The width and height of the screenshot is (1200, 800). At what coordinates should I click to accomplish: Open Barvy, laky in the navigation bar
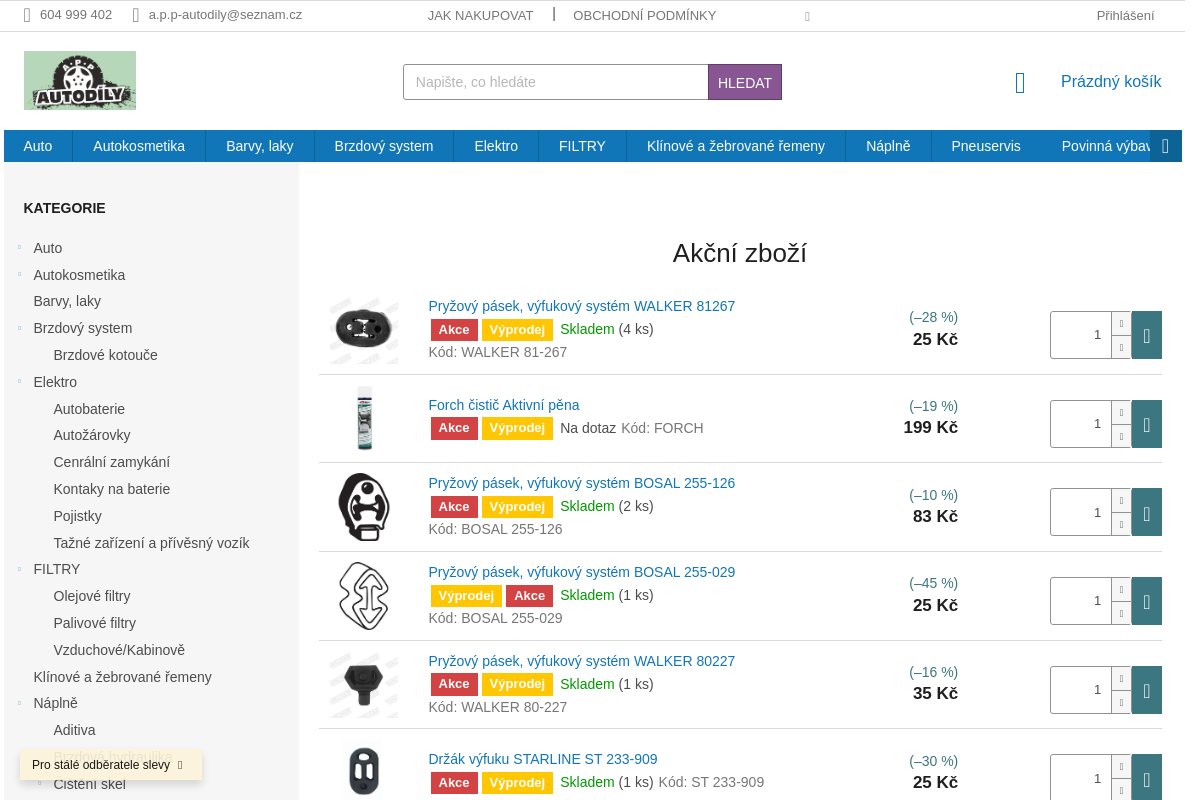(260, 146)
